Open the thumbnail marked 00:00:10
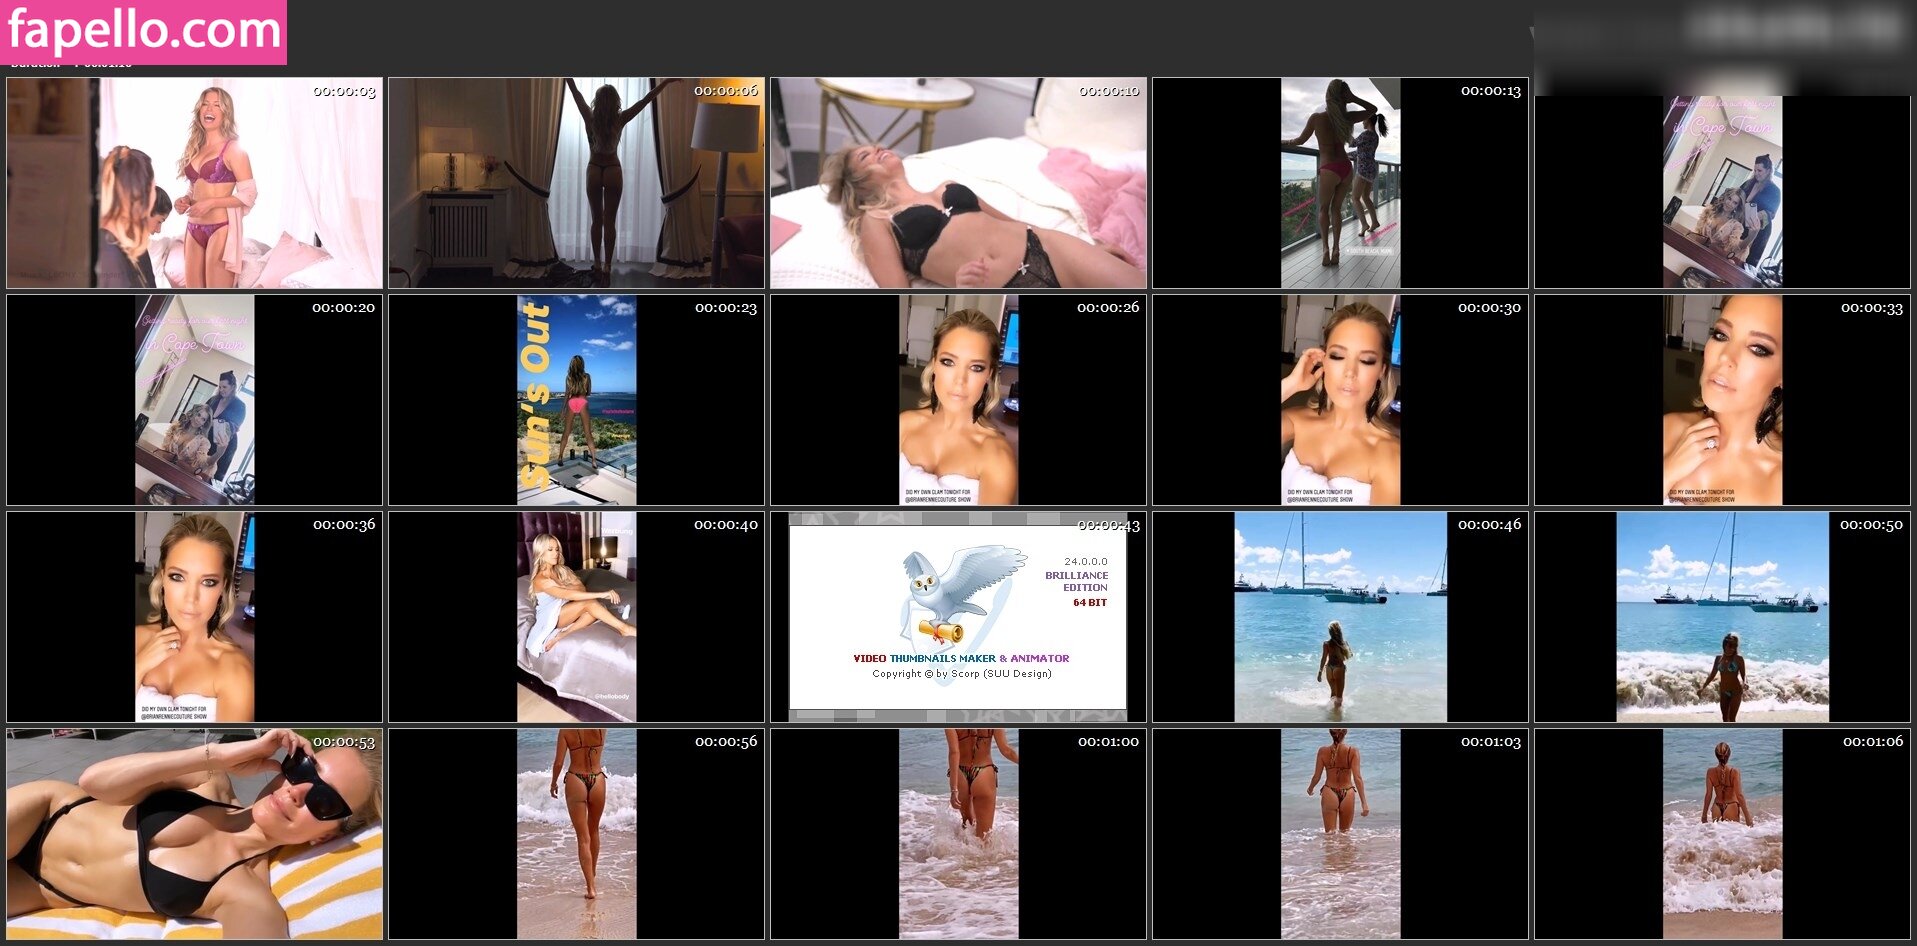This screenshot has width=1917, height=946. pos(958,183)
